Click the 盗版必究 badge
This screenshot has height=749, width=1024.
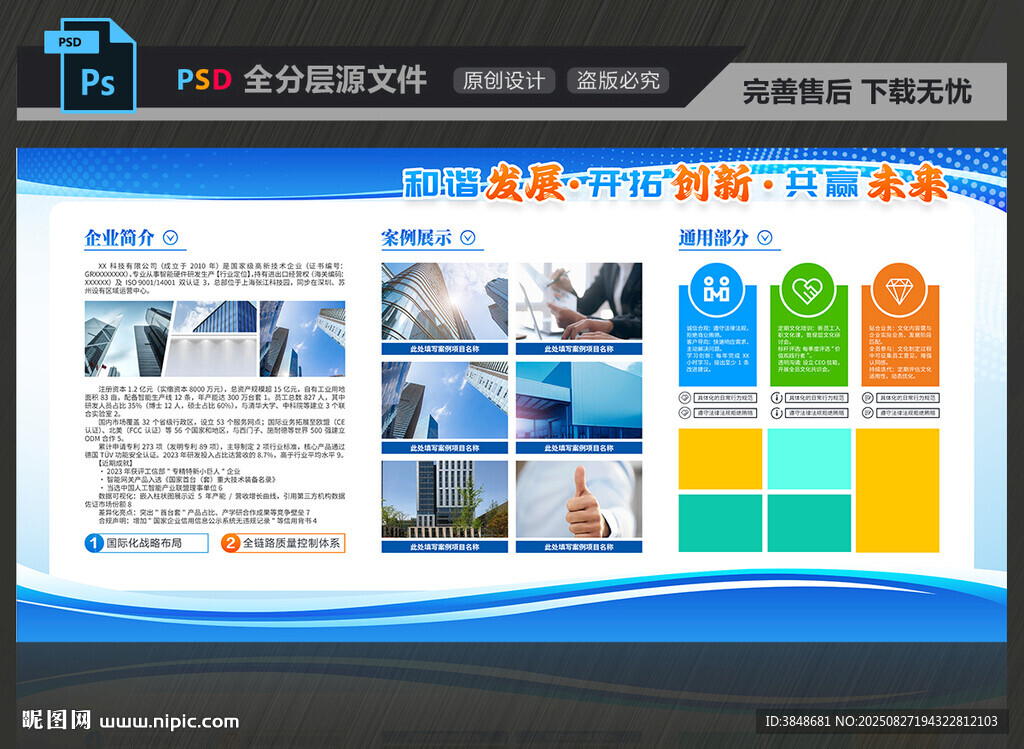(618, 81)
